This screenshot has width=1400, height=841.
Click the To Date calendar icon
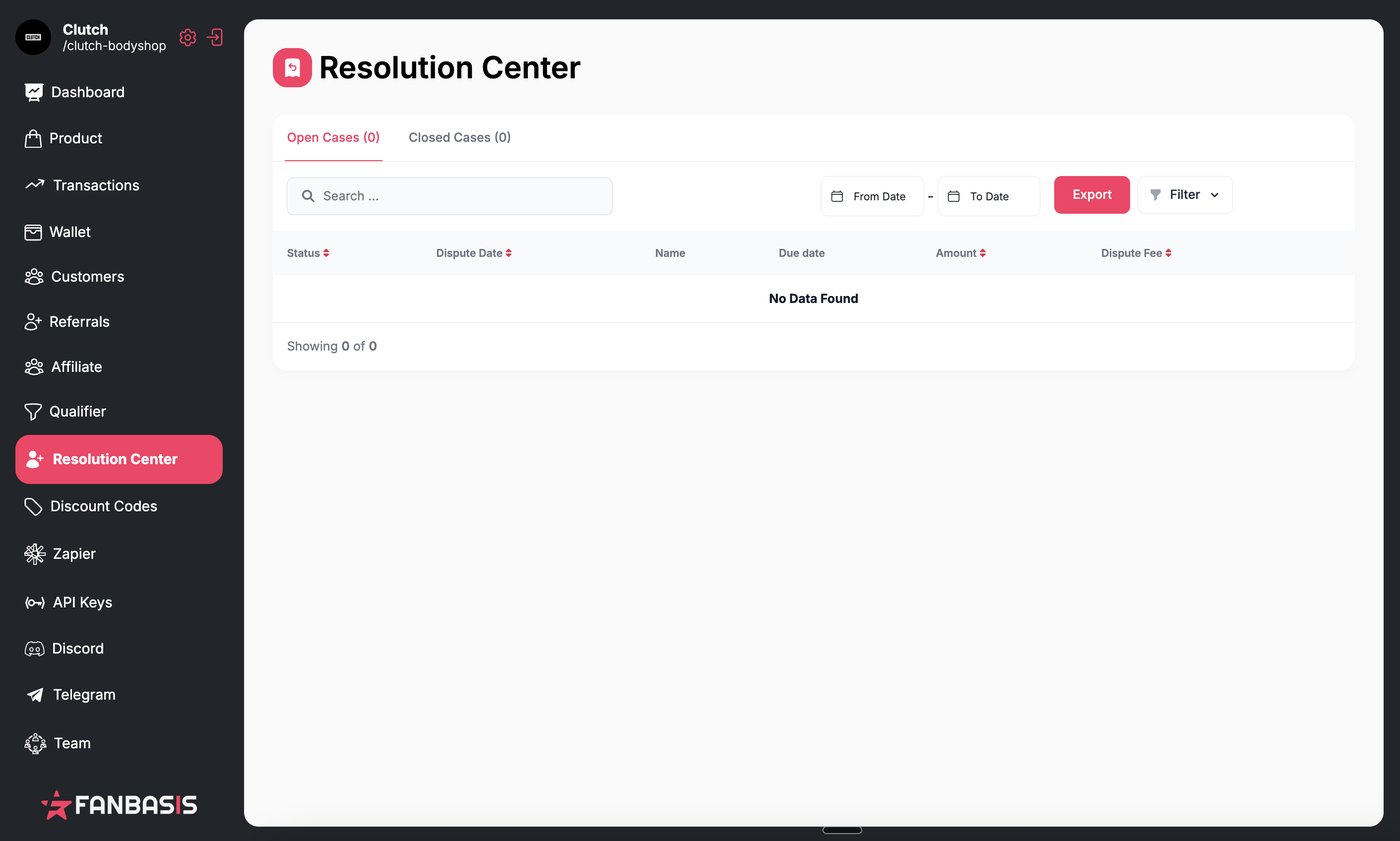click(x=954, y=196)
